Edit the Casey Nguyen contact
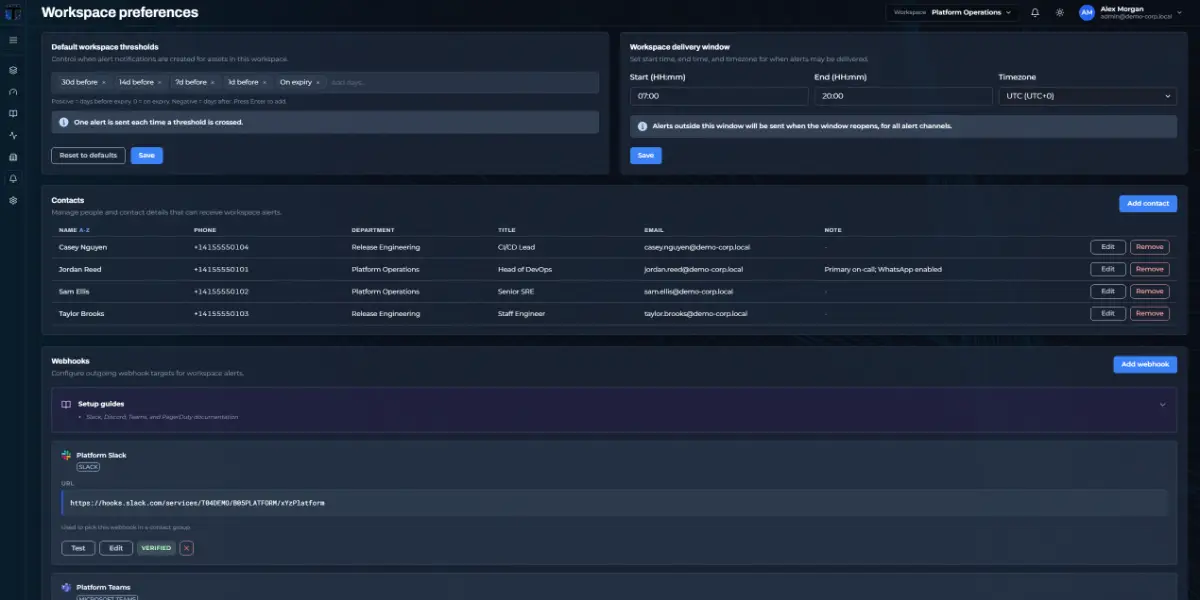The image size is (1200, 600). click(x=1107, y=247)
